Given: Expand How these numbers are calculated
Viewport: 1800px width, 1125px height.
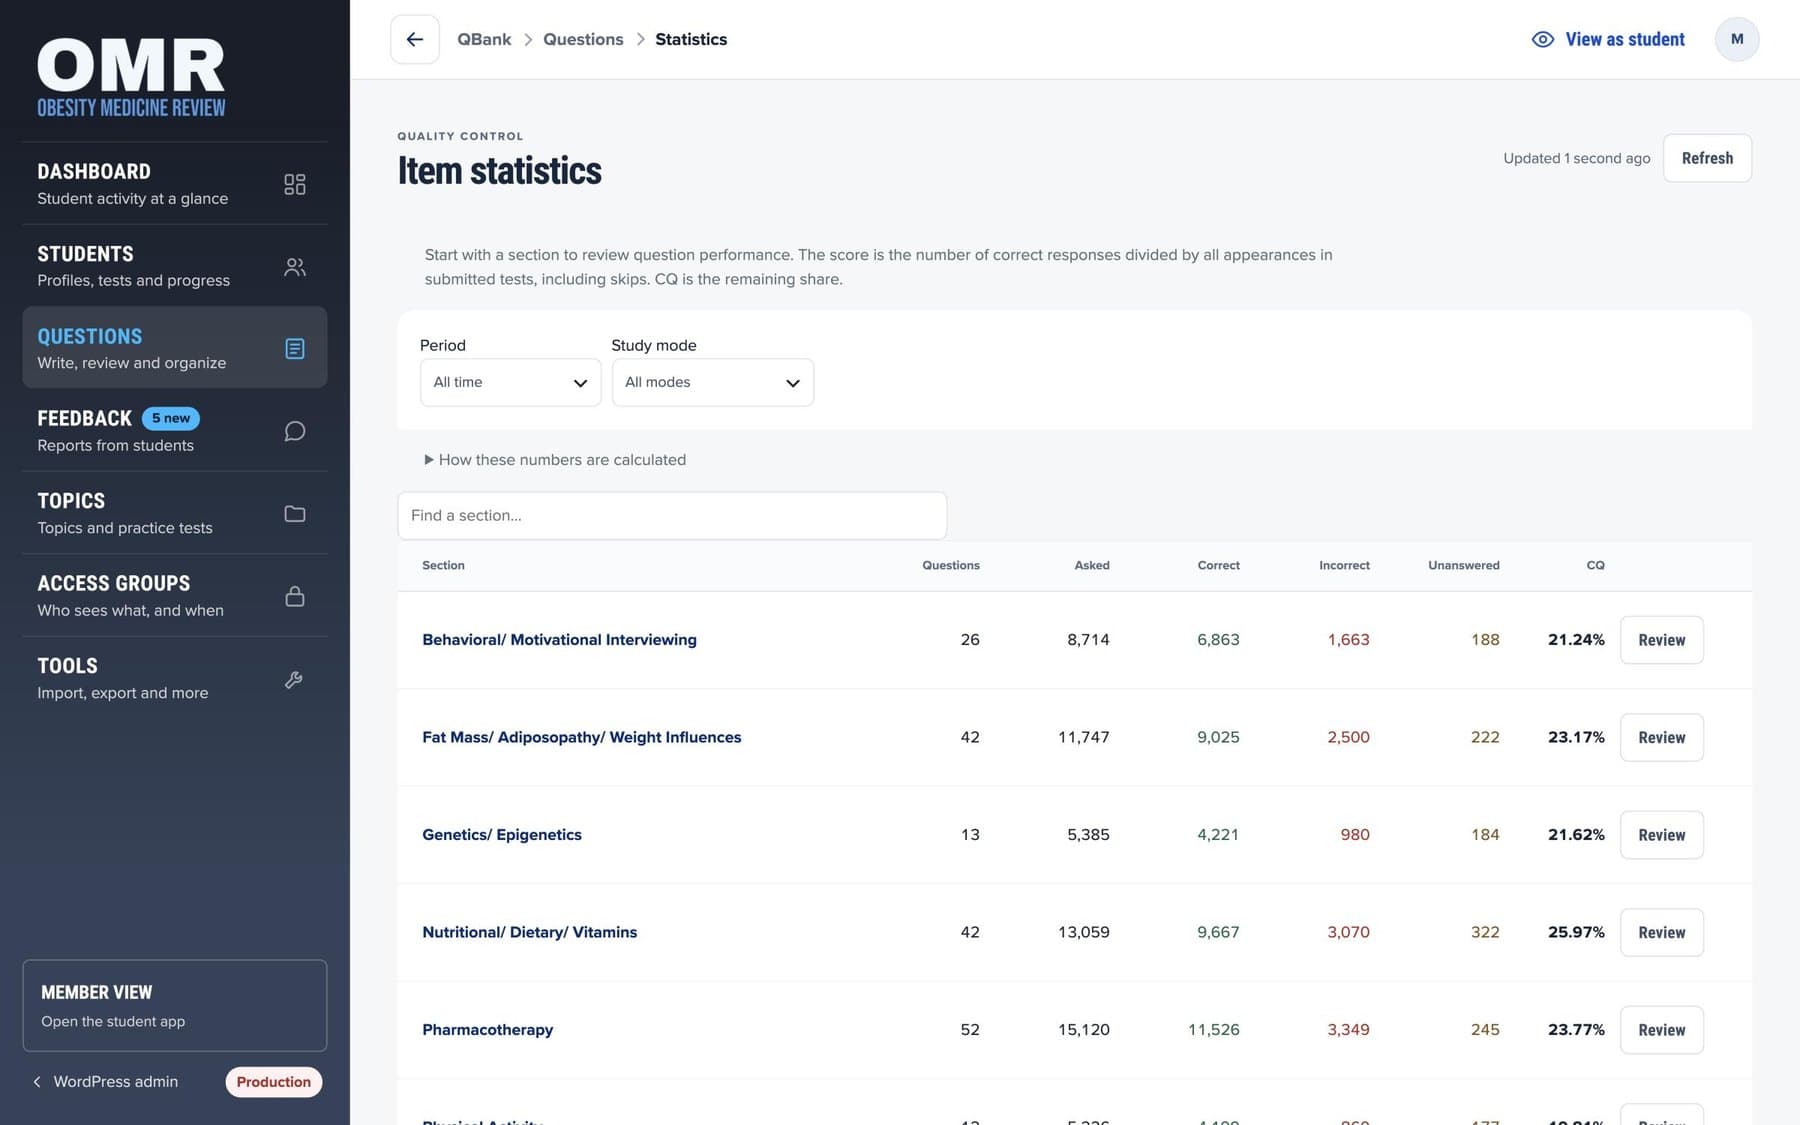Looking at the screenshot, I should (555, 460).
